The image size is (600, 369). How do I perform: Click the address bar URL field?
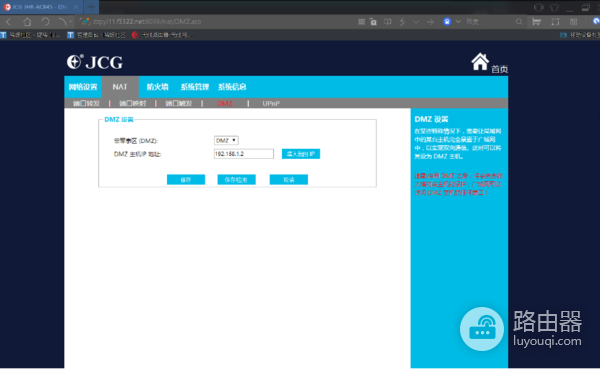tap(147, 22)
